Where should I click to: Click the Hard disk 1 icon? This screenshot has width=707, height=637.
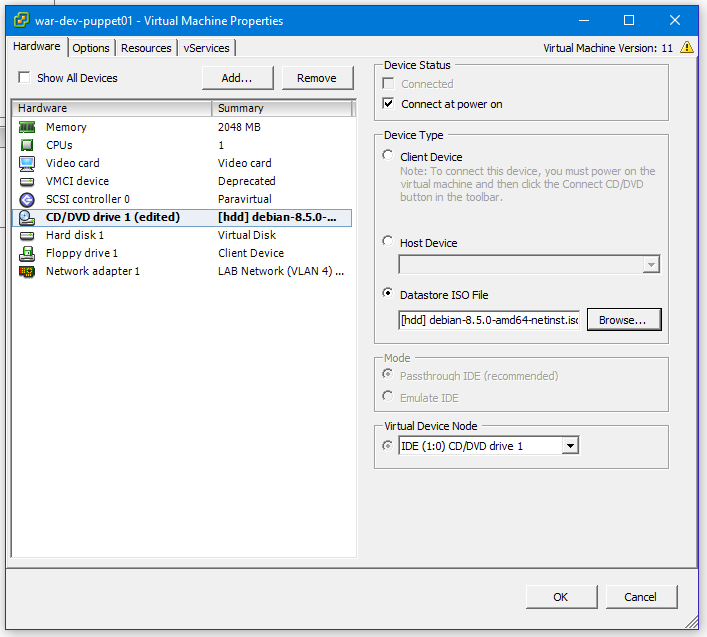[27, 235]
